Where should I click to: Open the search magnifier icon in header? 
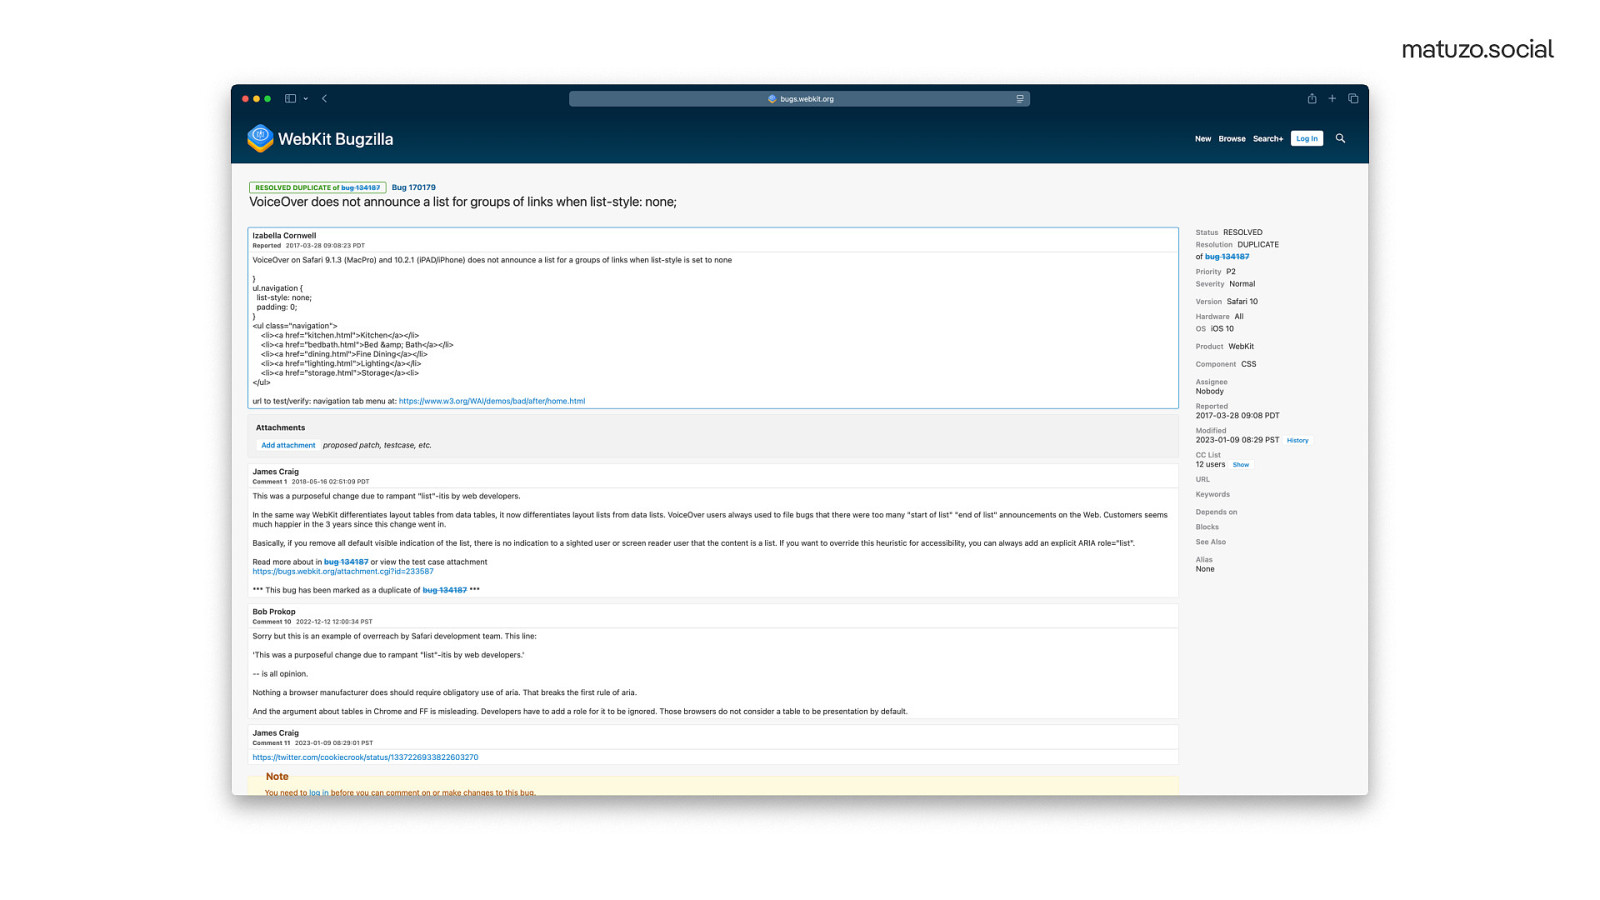1340,139
